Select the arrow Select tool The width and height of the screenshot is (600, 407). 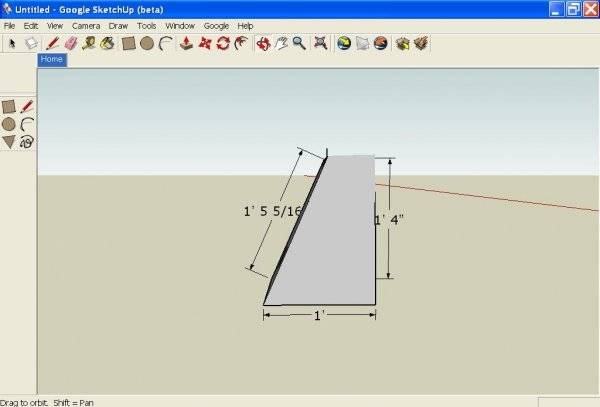pyautogui.click(x=12, y=44)
